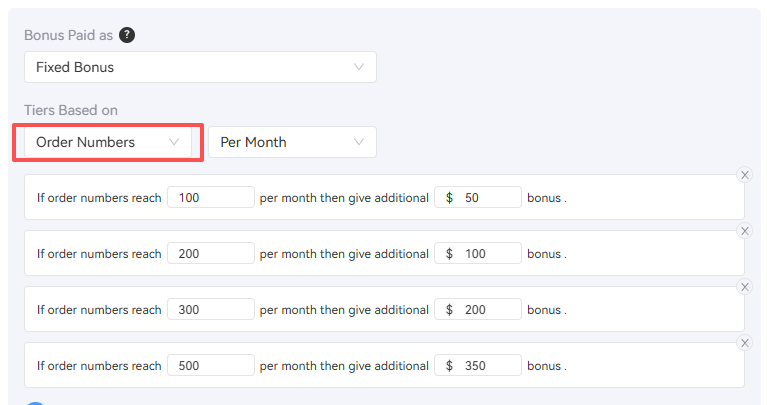The width and height of the screenshot is (767, 405).
Task: Open the Fixed Bonus dropdown
Action: 201,67
